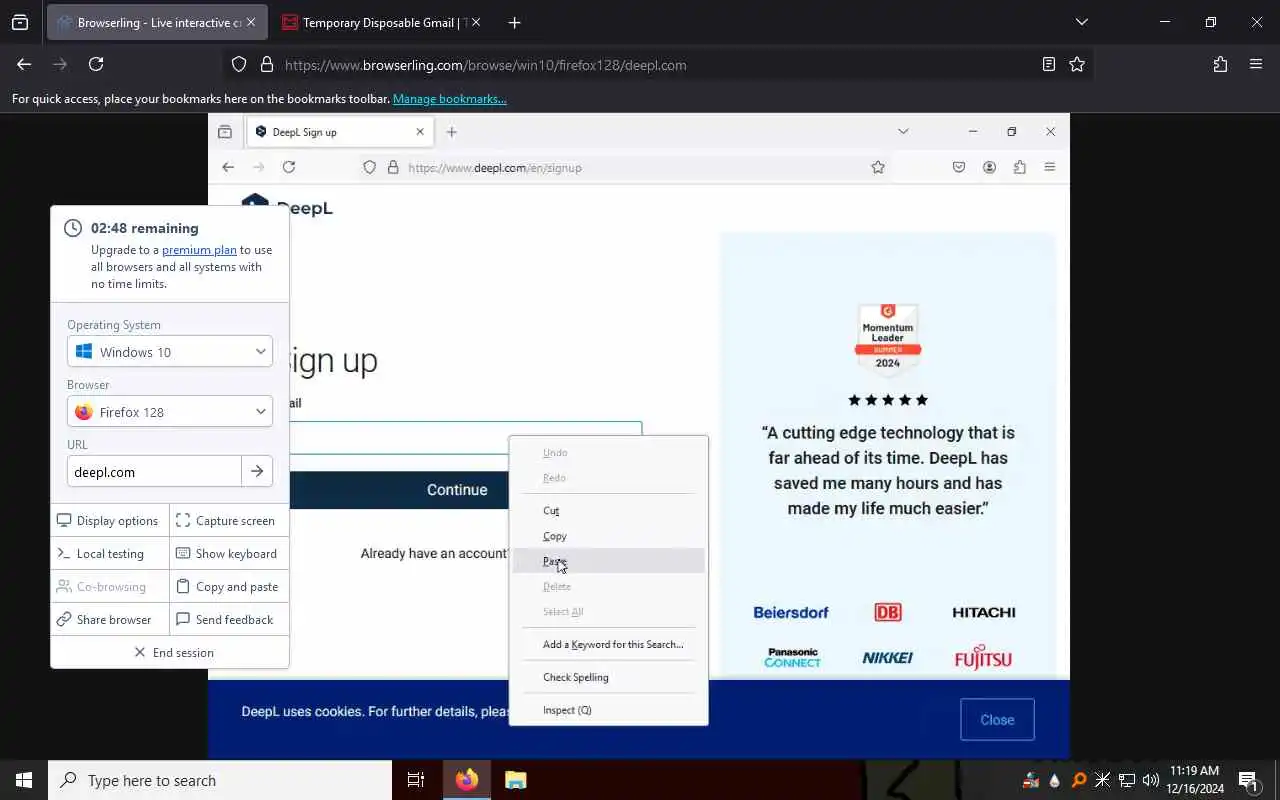The image size is (1280, 800).
Task: Expand the inner browser tab list chevron
Action: [903, 132]
